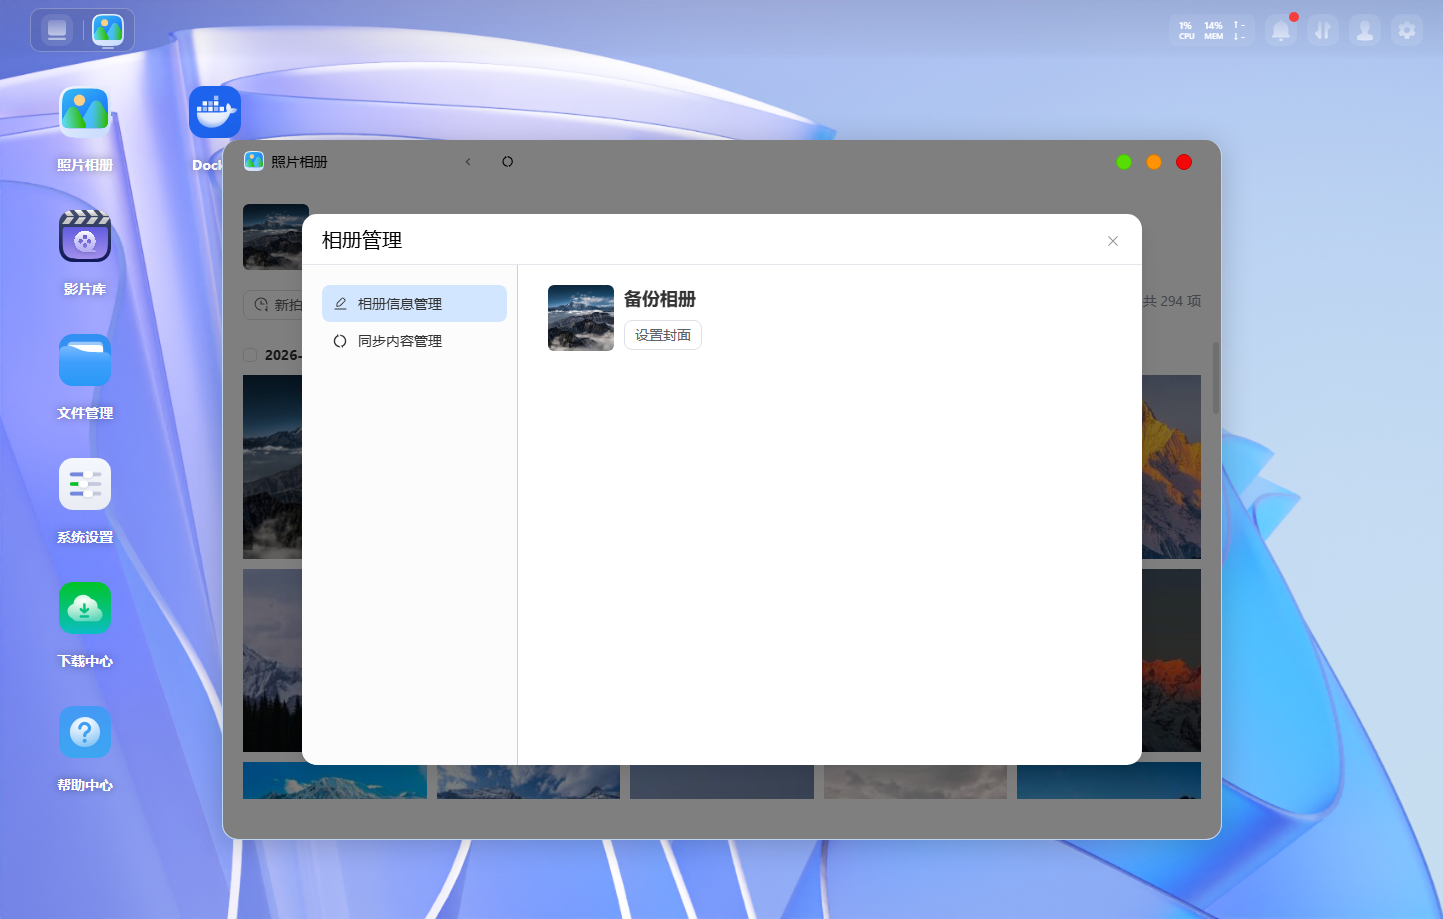Select the 相册信息管理 tab

414,304
